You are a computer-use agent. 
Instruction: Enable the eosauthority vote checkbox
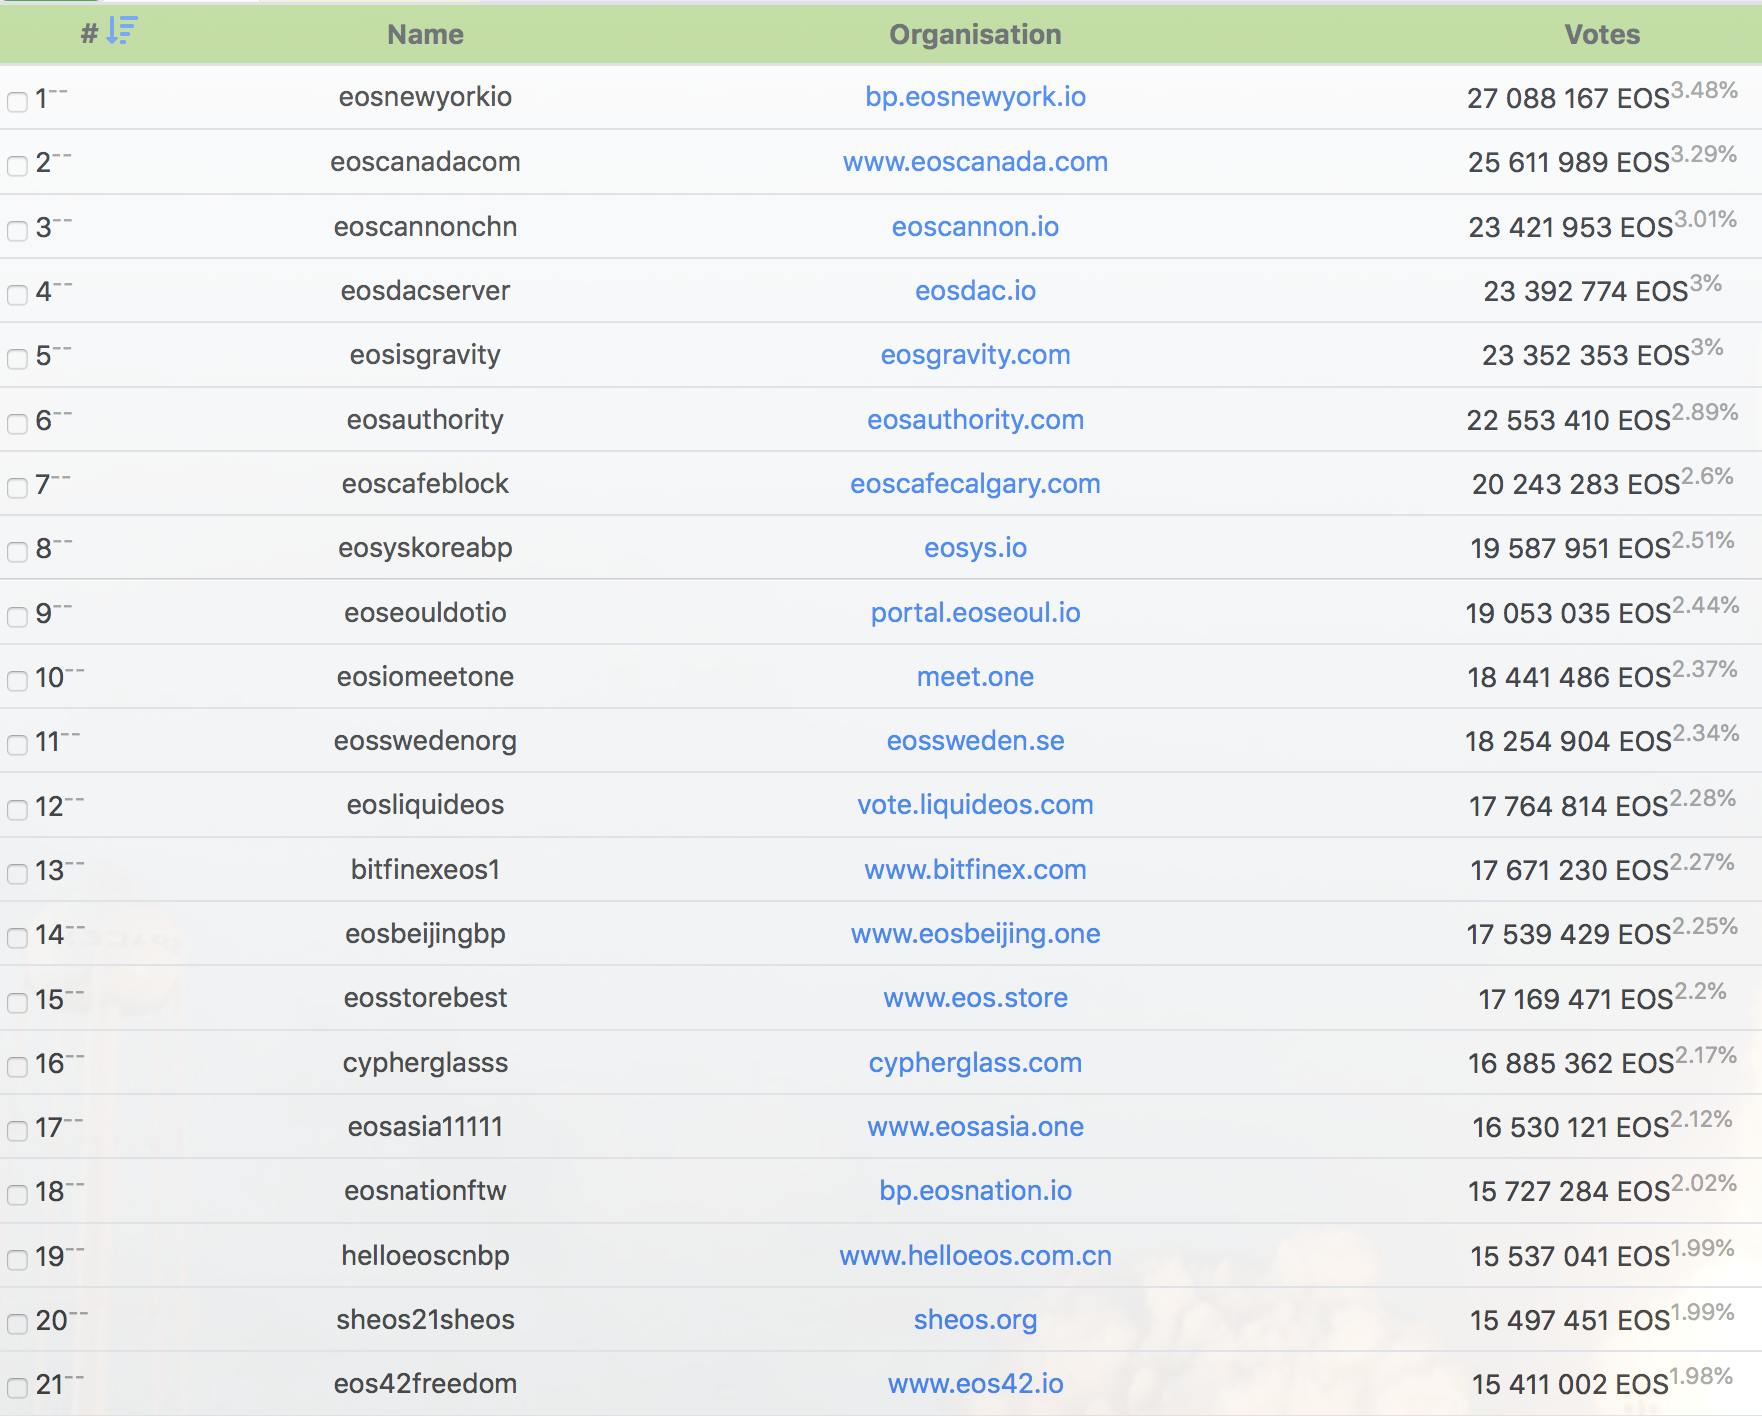17,424
